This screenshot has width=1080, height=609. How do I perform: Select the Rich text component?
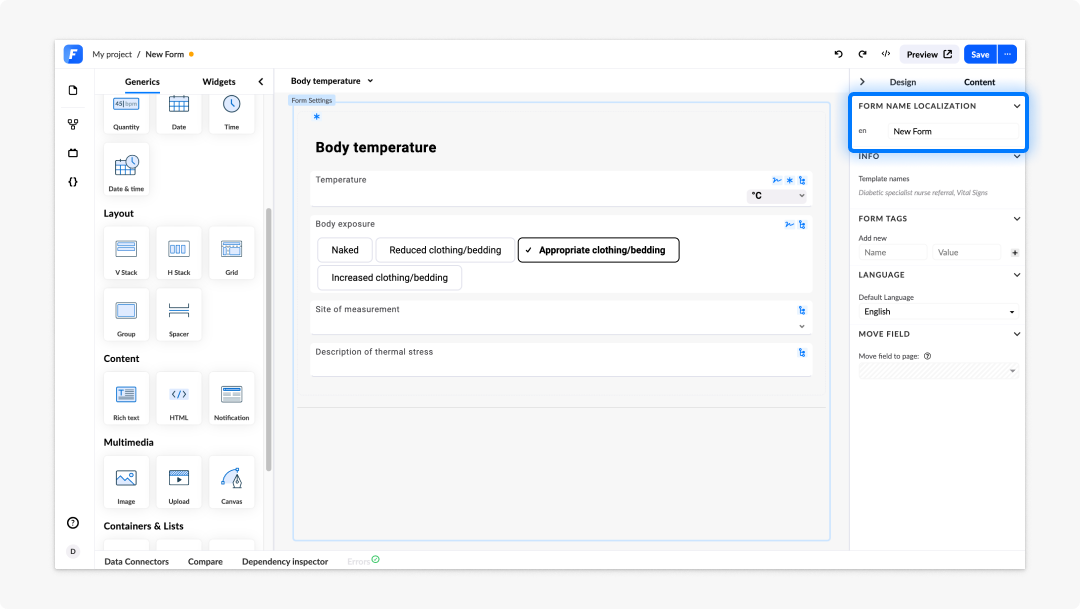pos(126,398)
